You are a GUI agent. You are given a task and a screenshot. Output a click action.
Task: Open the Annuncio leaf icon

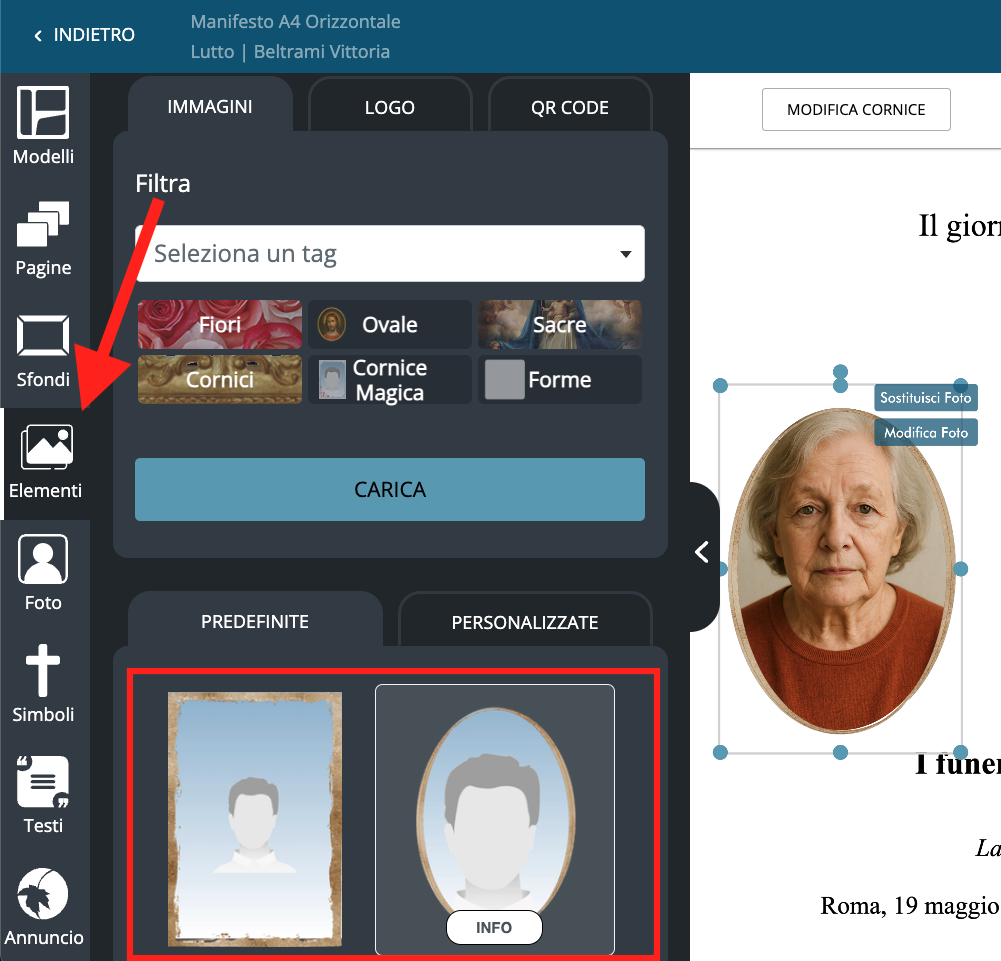[43, 908]
